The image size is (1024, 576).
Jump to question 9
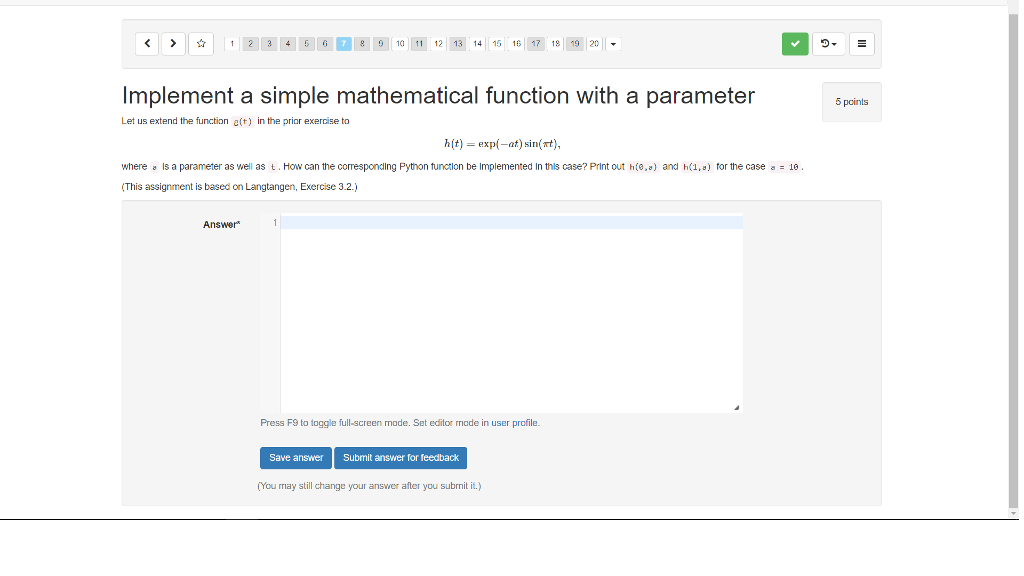(381, 44)
